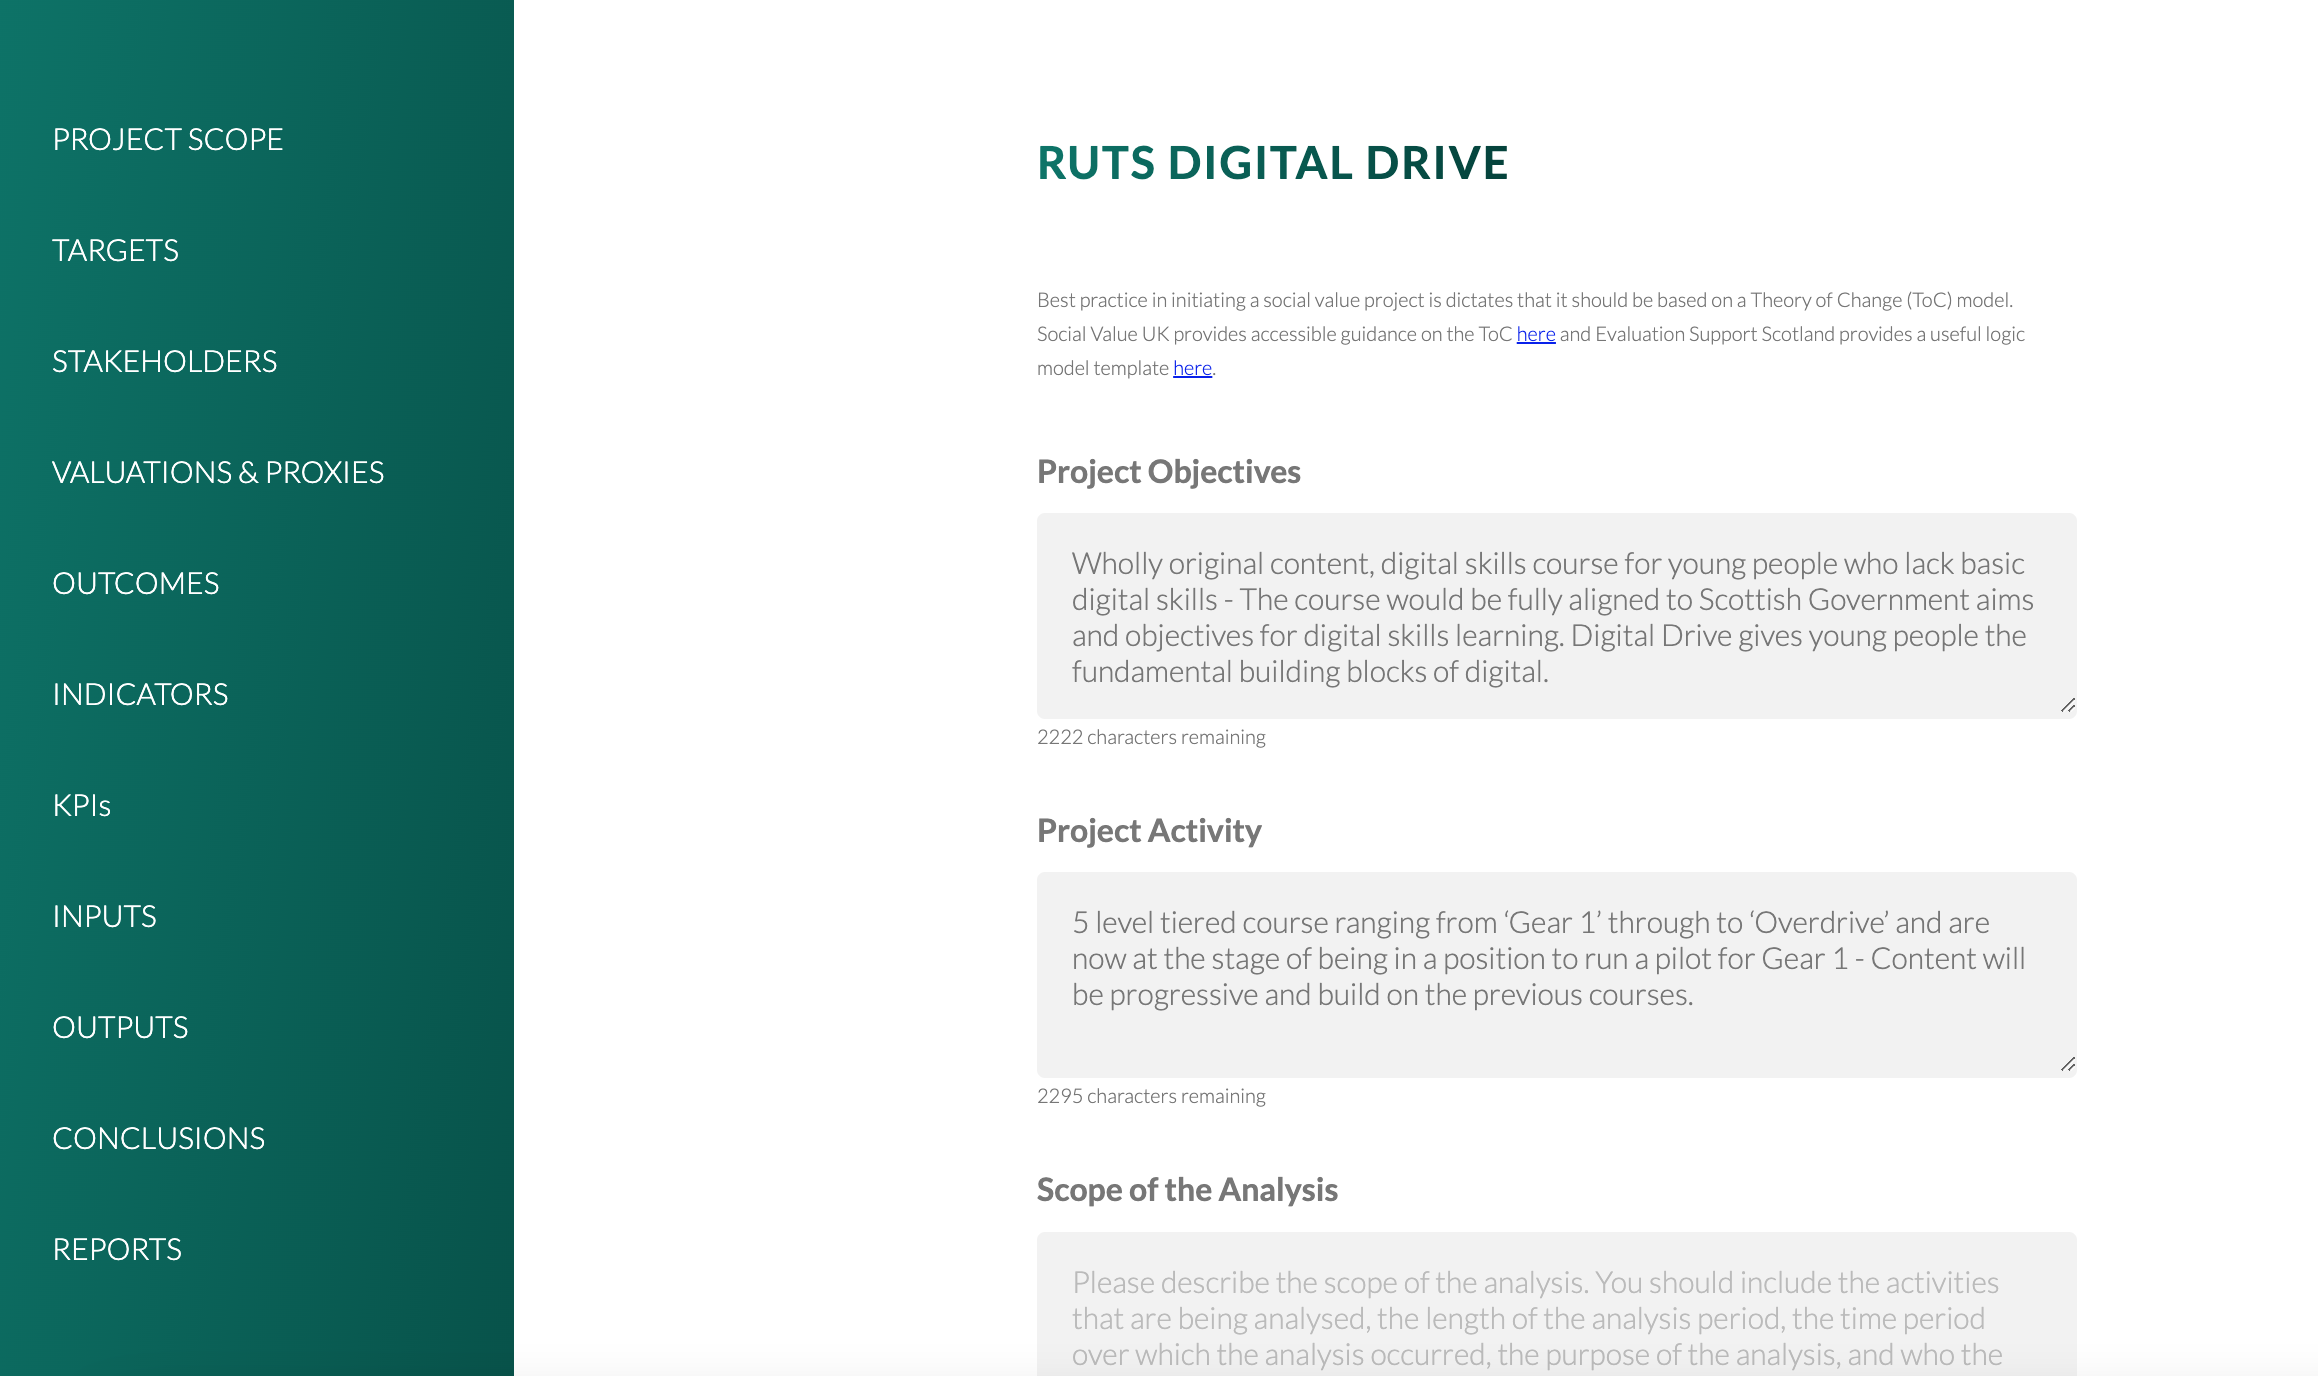The image size is (2318, 1376).
Task: Open the Project Scope section
Action: [x=168, y=139]
